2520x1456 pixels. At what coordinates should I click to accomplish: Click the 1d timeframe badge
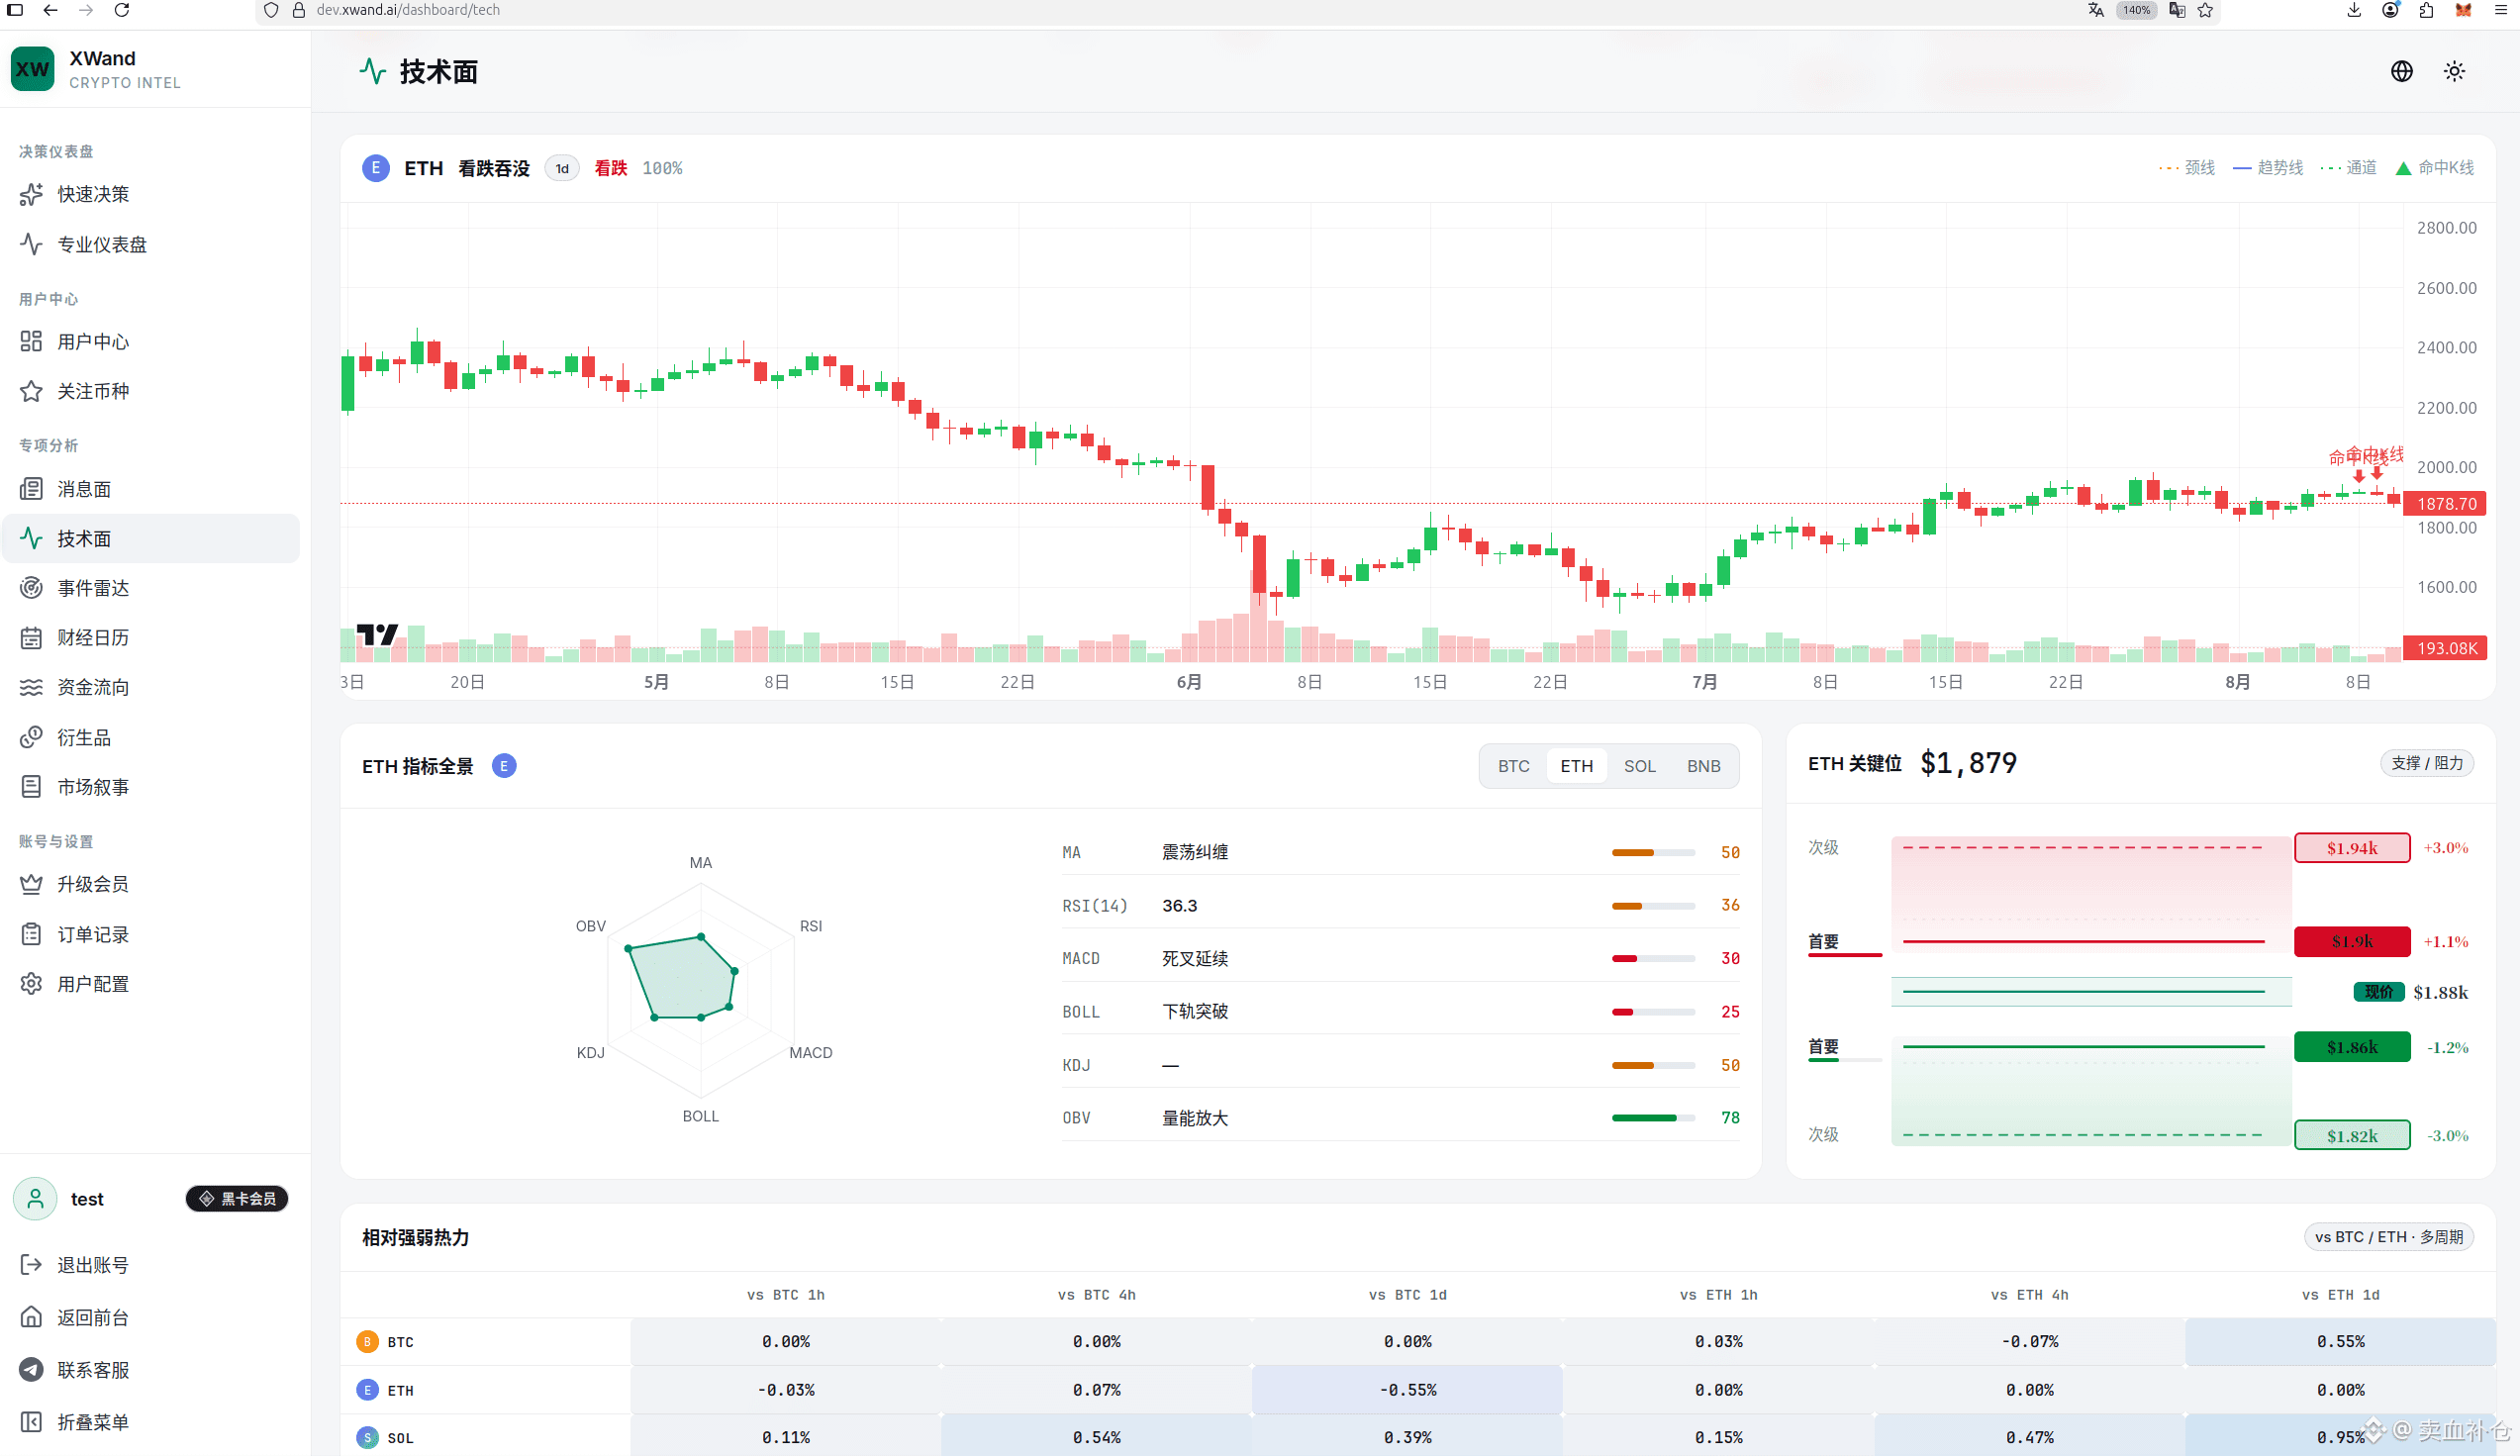pos(562,168)
